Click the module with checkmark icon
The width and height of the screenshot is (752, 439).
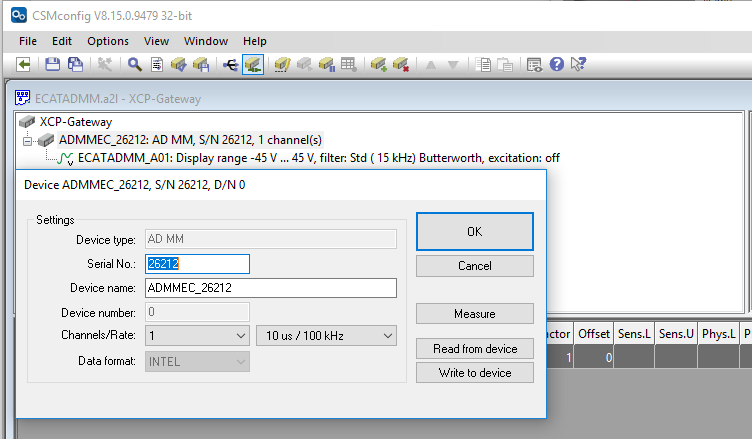coord(178,64)
